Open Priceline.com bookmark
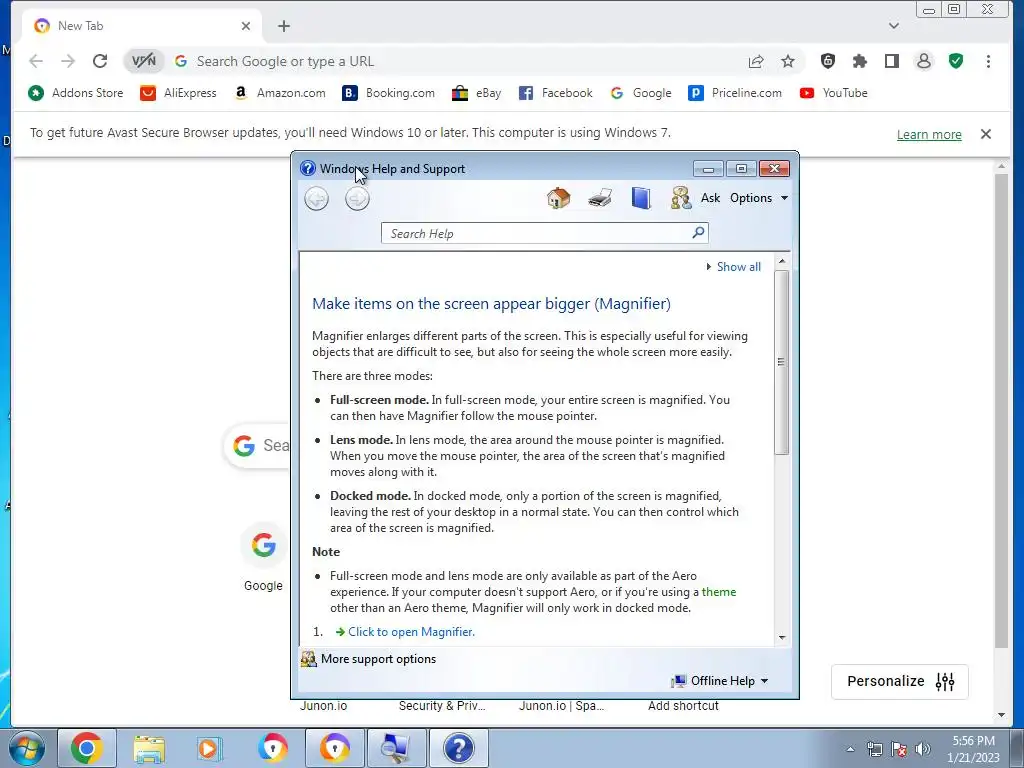 pos(735,93)
